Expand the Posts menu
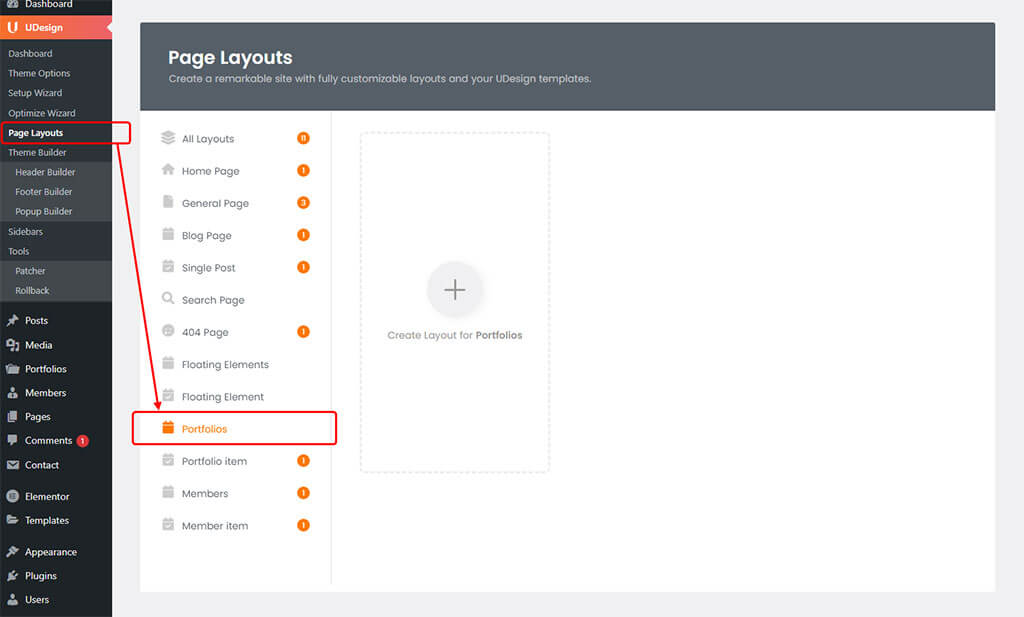Screen dimensions: 1024x617 click(40, 321)
